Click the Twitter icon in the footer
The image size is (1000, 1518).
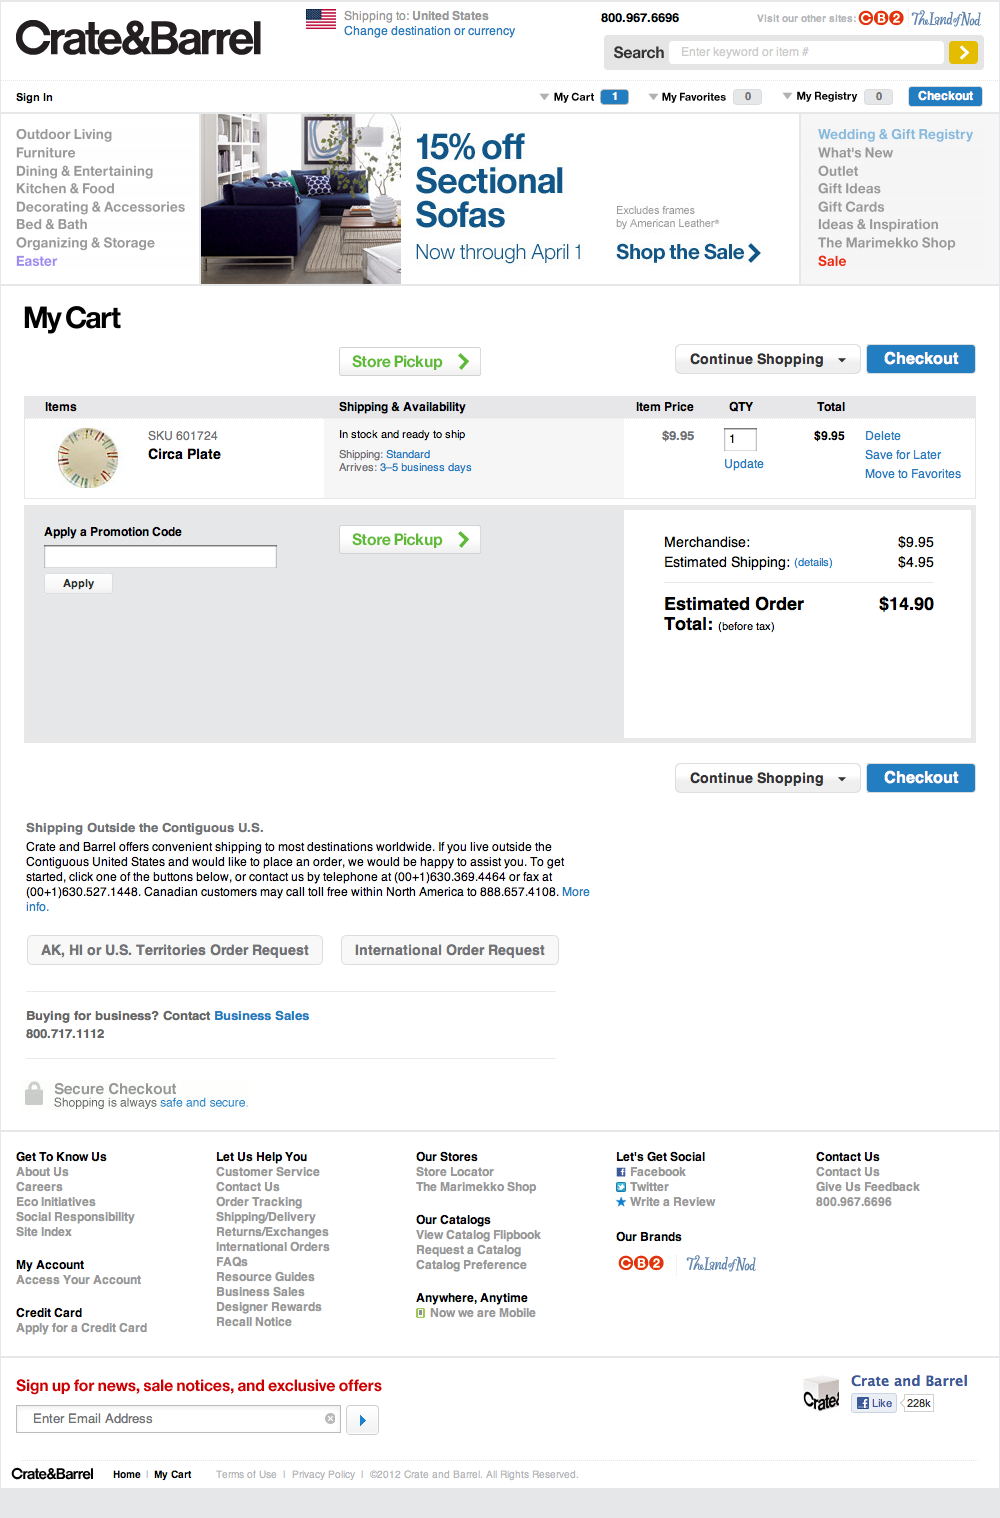point(620,1186)
